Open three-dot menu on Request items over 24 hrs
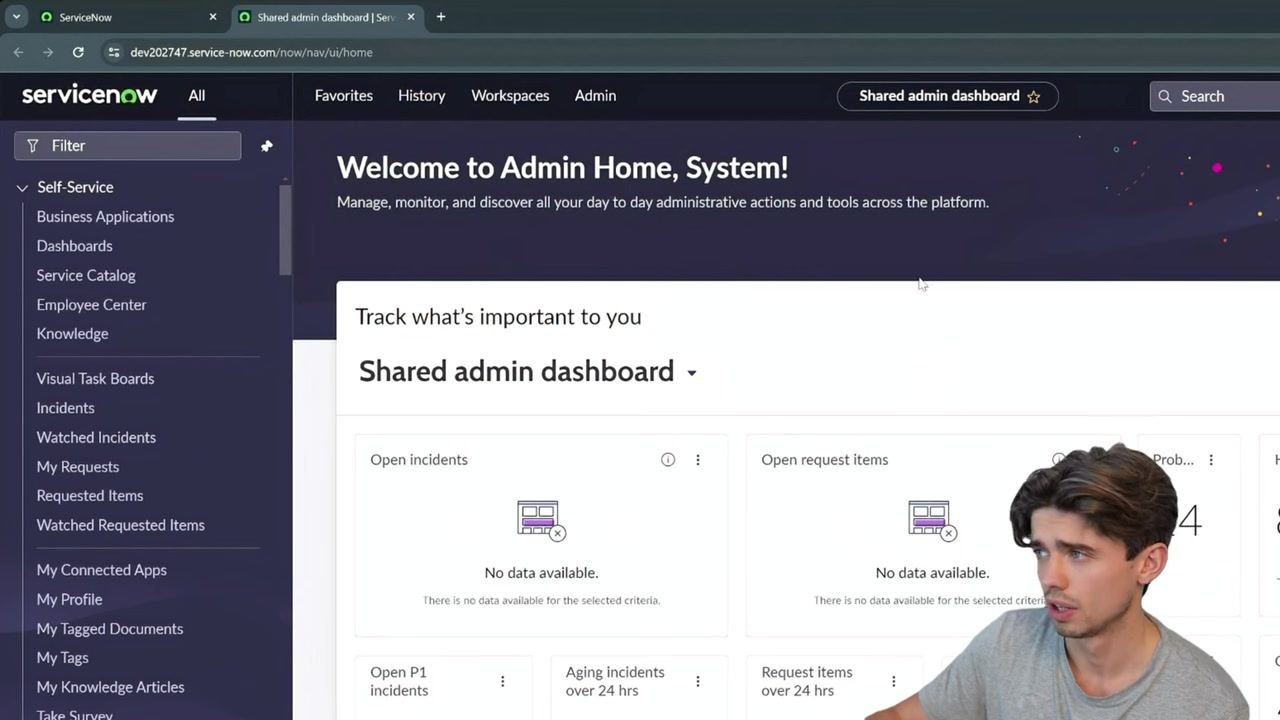The width and height of the screenshot is (1280, 720). (x=893, y=681)
